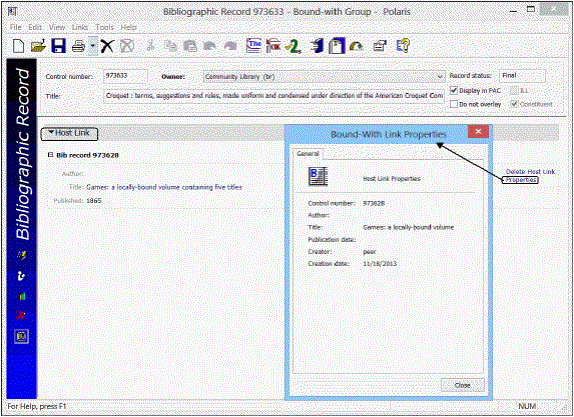
Task: Click the Creator value 'peer'
Action: click(369, 252)
